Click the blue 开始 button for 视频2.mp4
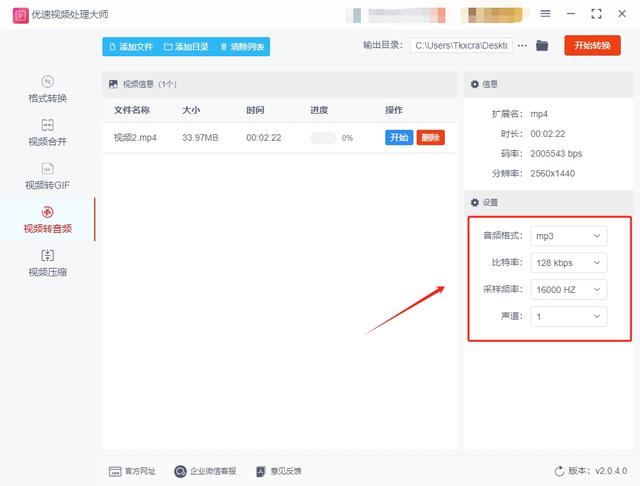The width and height of the screenshot is (640, 486). 399,138
